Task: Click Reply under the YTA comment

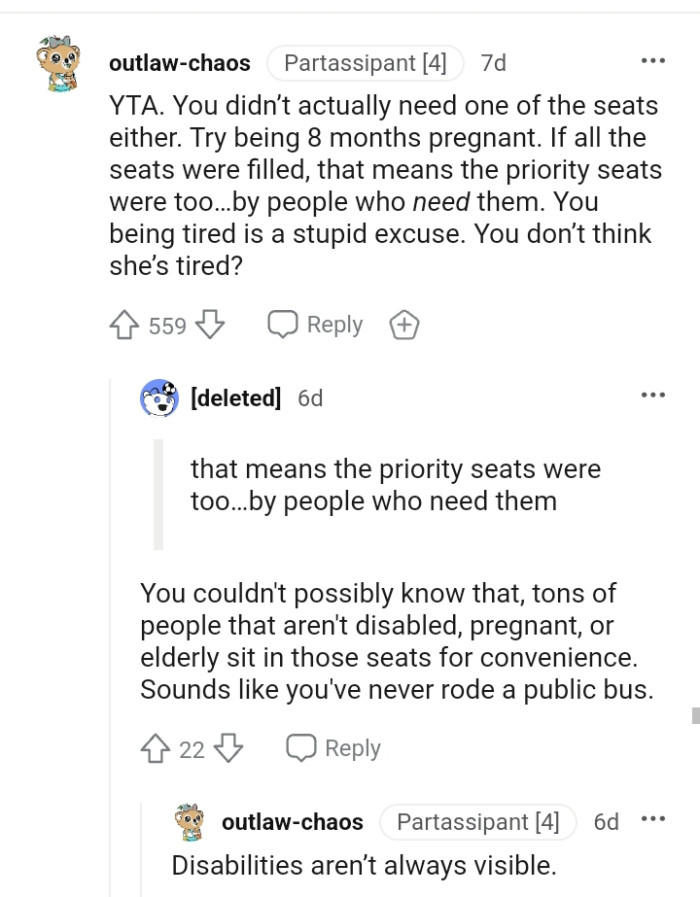Action: point(334,324)
